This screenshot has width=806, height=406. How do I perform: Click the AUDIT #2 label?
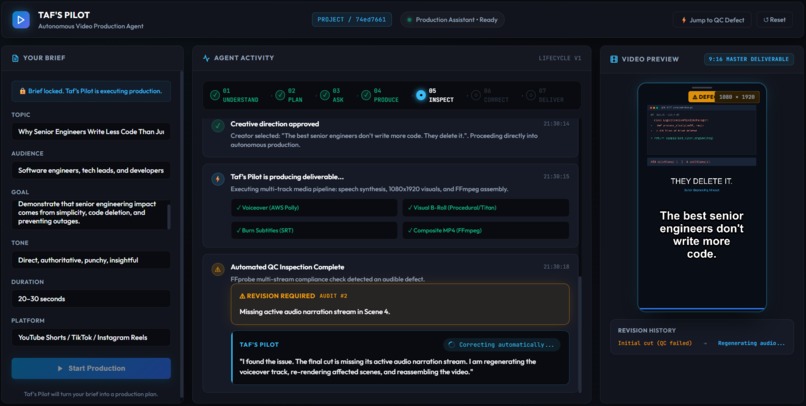(334, 296)
